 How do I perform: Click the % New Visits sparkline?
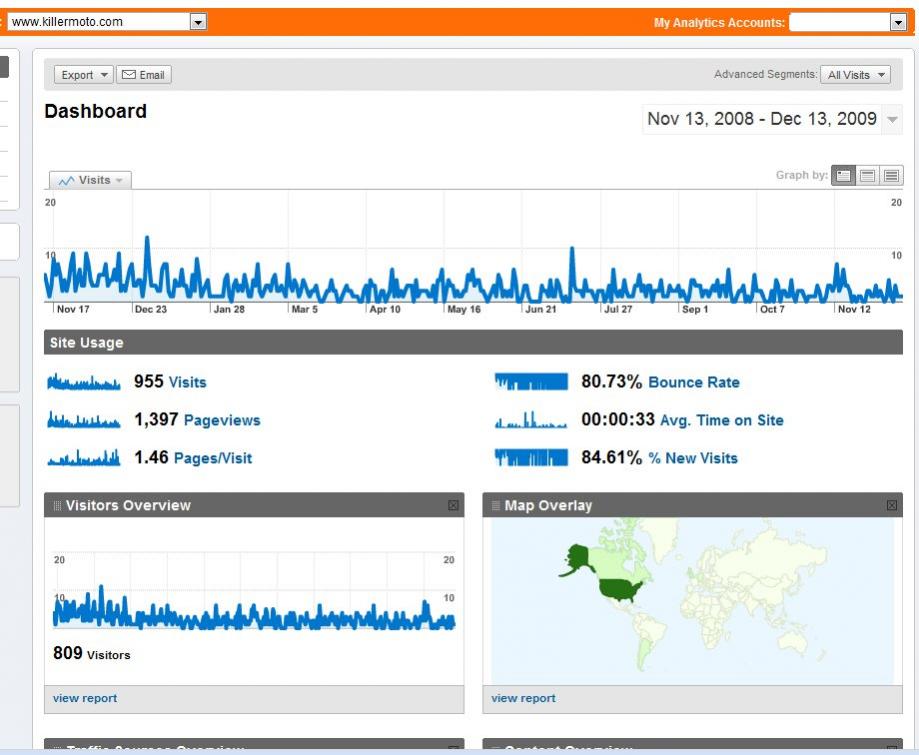531,457
